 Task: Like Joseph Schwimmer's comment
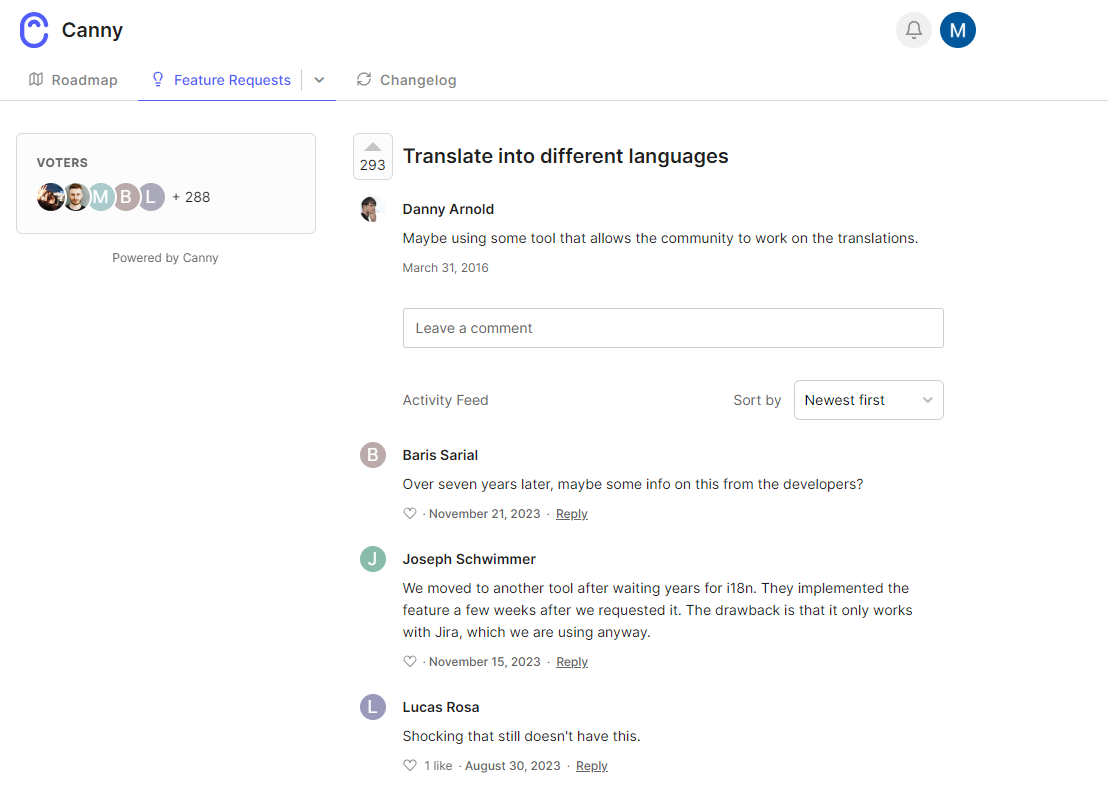coord(409,661)
